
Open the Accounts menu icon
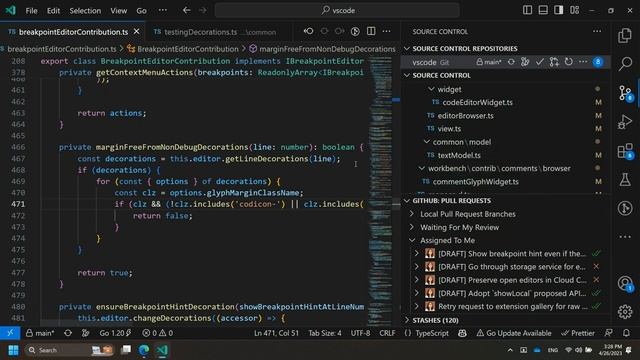625,283
